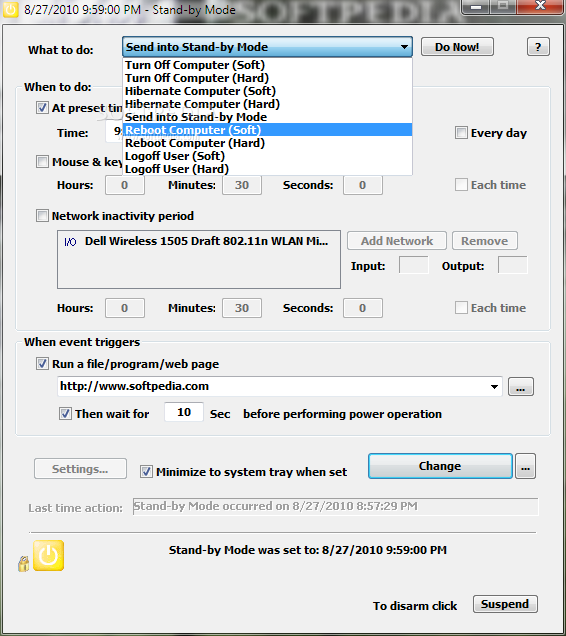Viewport: 566px width, 636px height.
Task: Open the Settings... button
Action: [x=80, y=469]
